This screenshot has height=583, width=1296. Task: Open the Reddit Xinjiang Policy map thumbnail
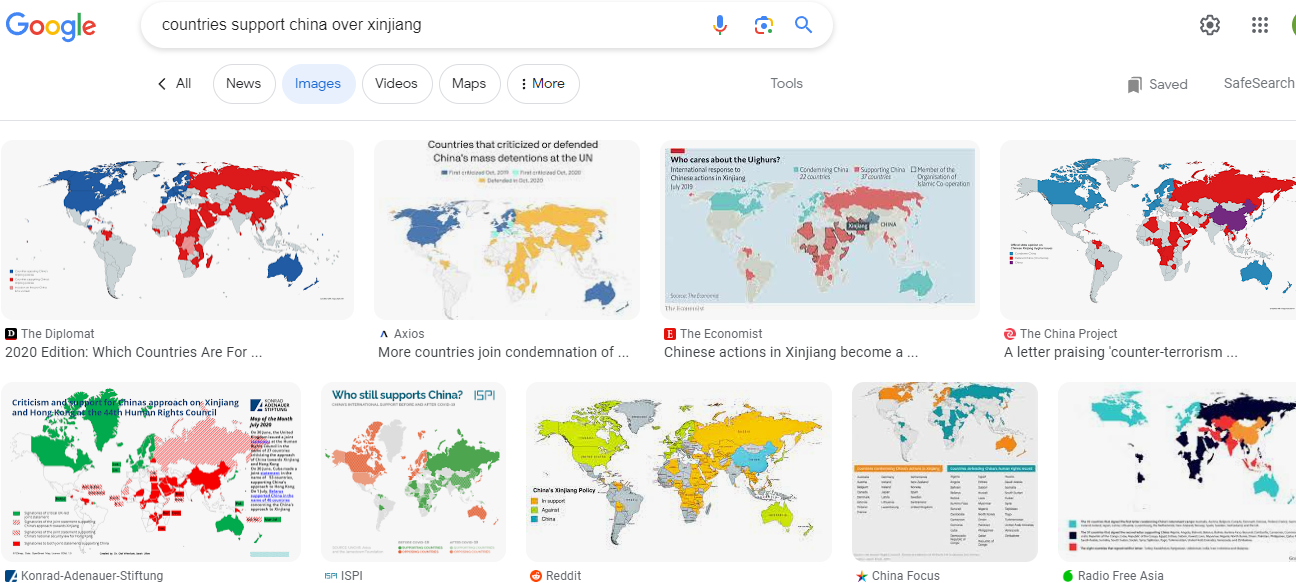(x=679, y=472)
